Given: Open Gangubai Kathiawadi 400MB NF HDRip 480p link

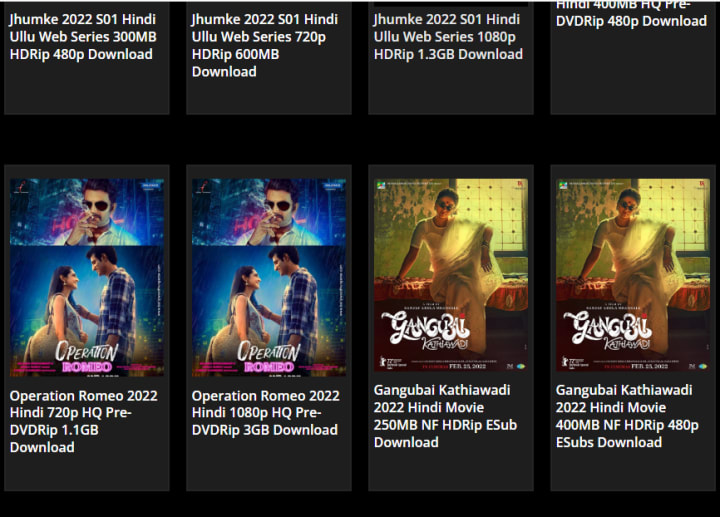Looking at the screenshot, I should [627, 416].
